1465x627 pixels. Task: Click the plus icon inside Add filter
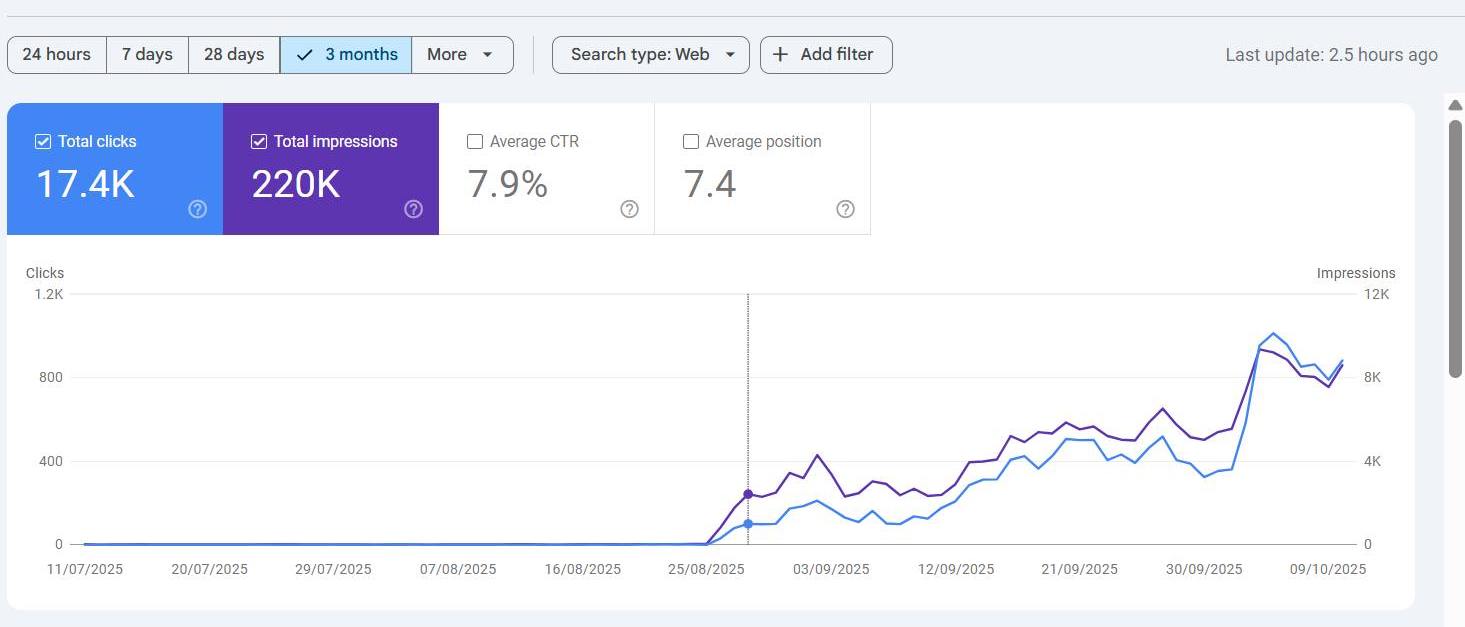(x=780, y=54)
